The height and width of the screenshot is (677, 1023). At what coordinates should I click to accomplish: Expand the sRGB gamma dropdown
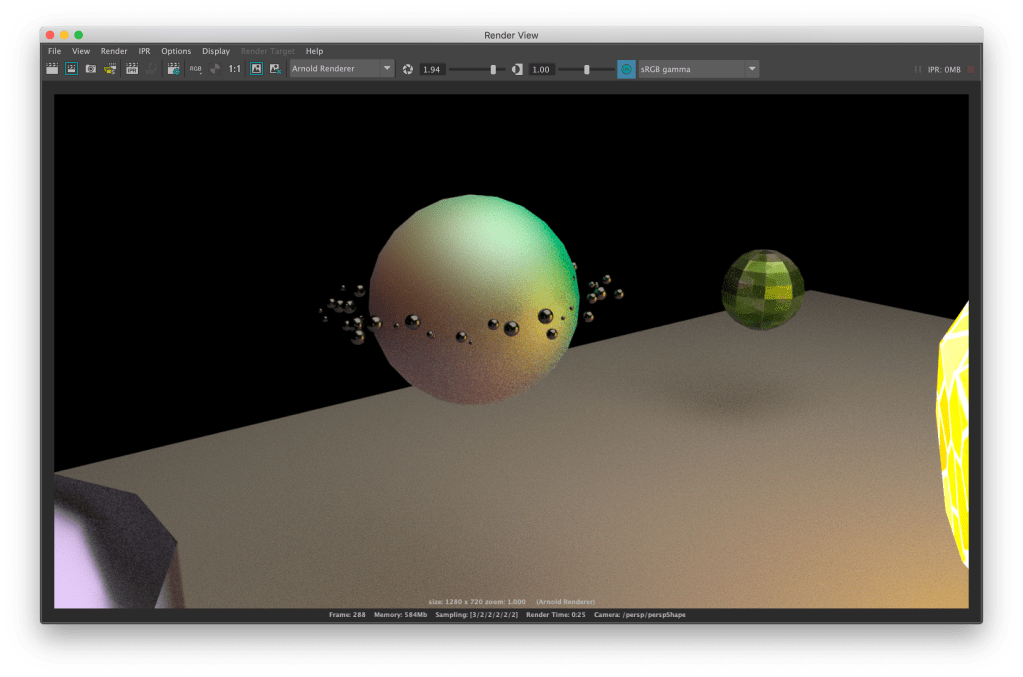tap(697, 69)
